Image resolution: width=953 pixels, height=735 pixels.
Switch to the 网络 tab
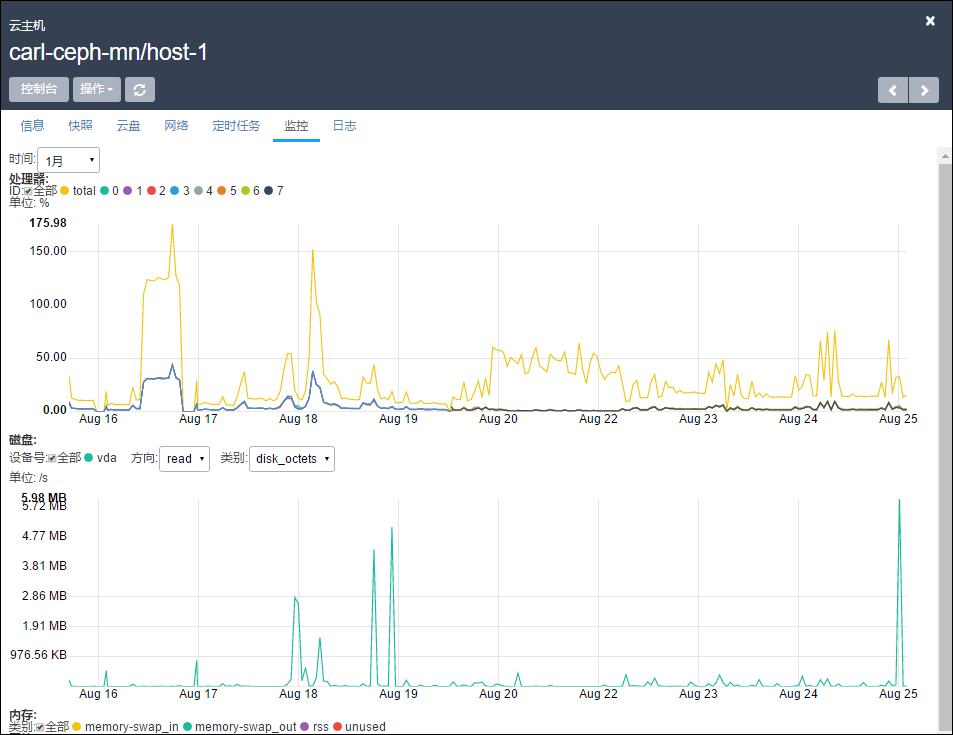click(176, 126)
